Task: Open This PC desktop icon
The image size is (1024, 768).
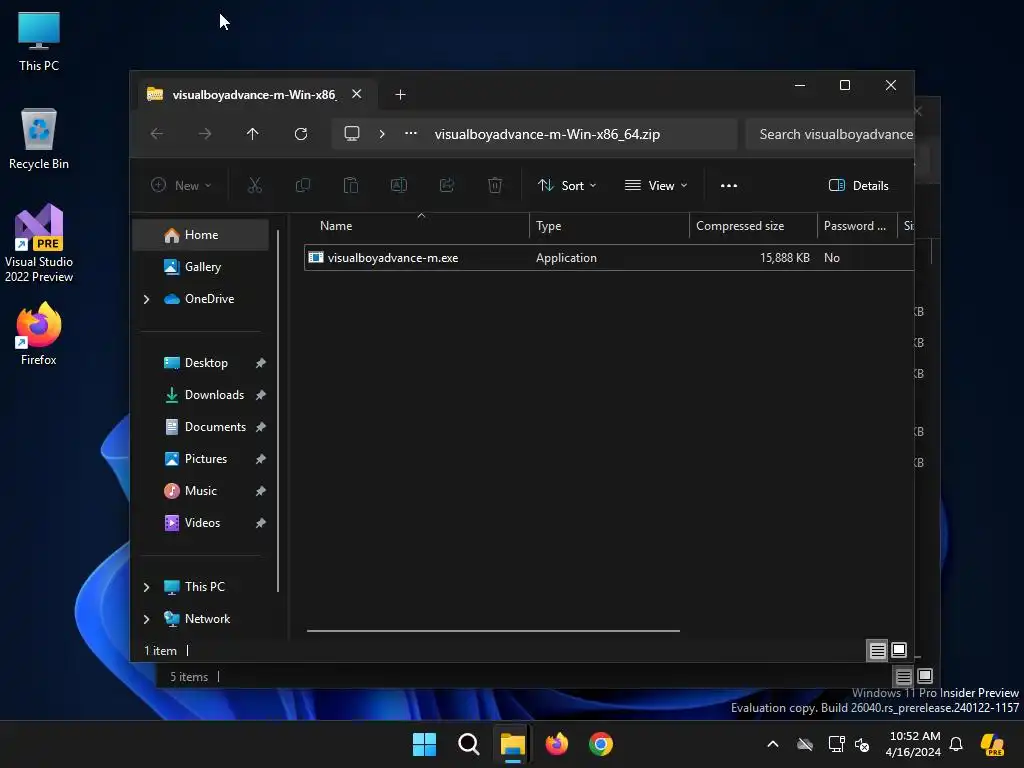Action: [x=39, y=42]
